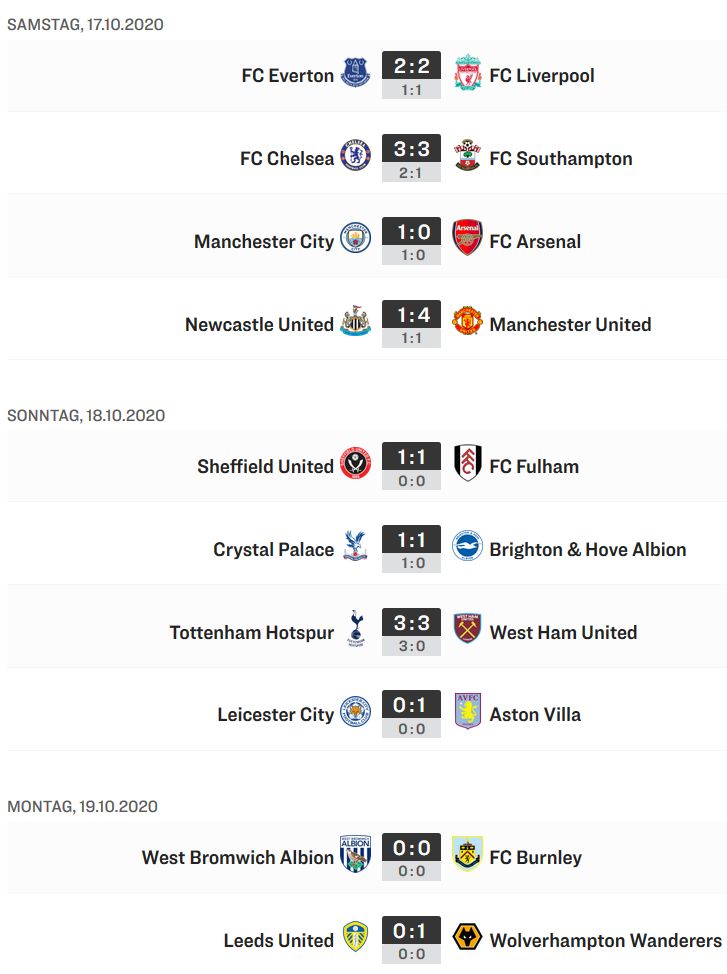This screenshot has width=727, height=974.
Task: Click the Manchester City club crest
Action: click(355, 238)
